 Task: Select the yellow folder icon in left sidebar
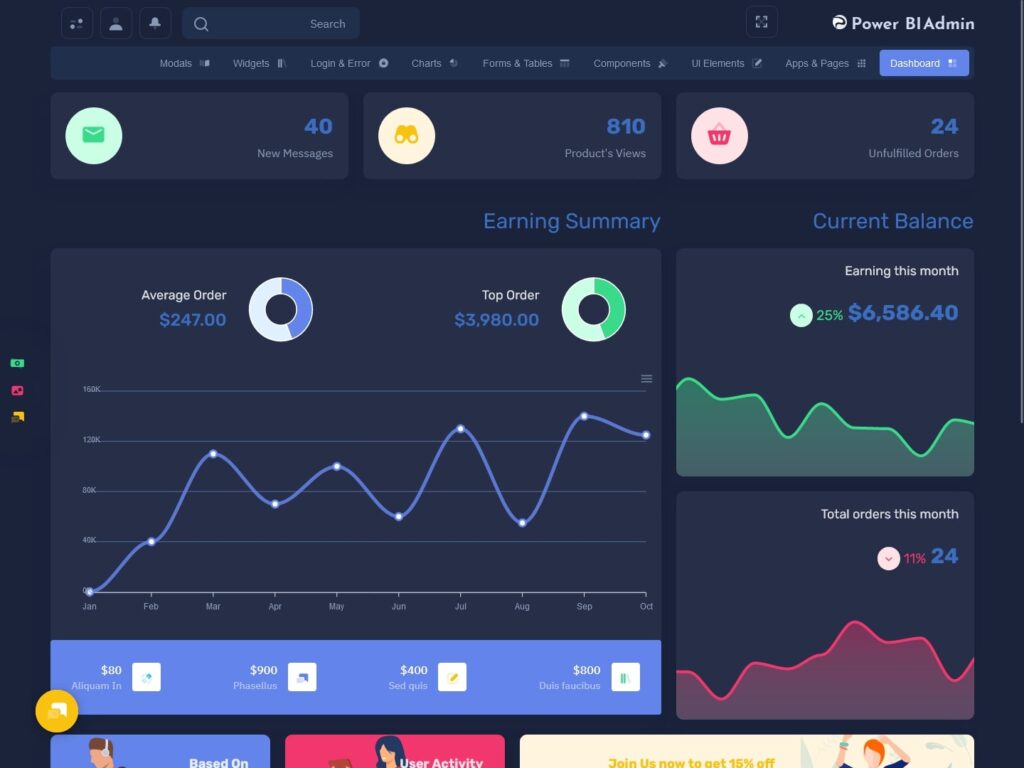16,417
